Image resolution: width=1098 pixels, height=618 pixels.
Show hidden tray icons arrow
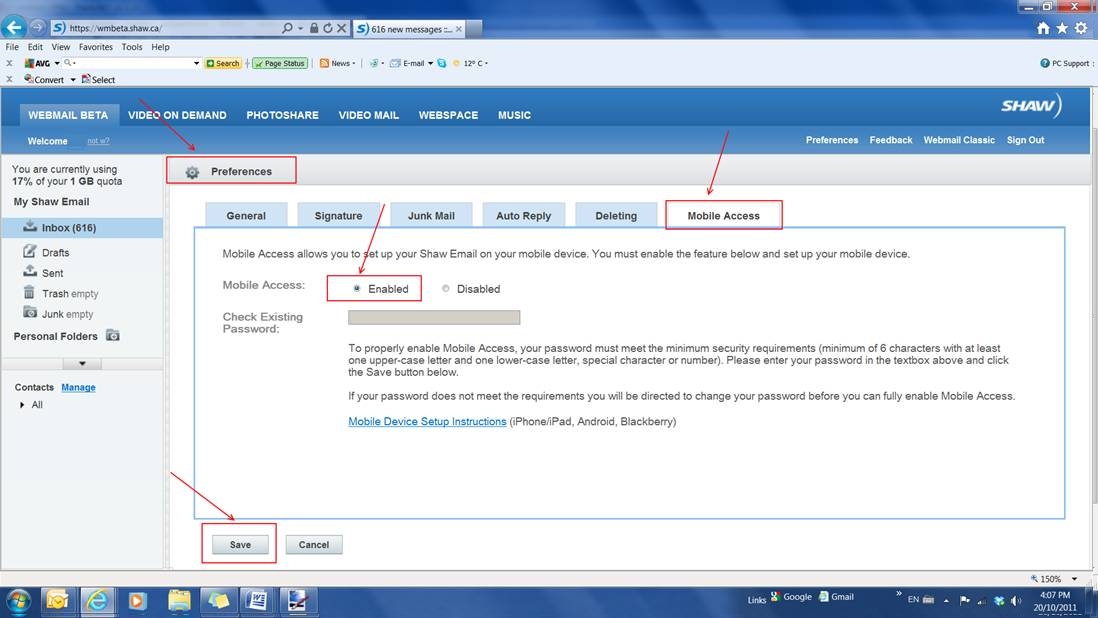(x=946, y=601)
